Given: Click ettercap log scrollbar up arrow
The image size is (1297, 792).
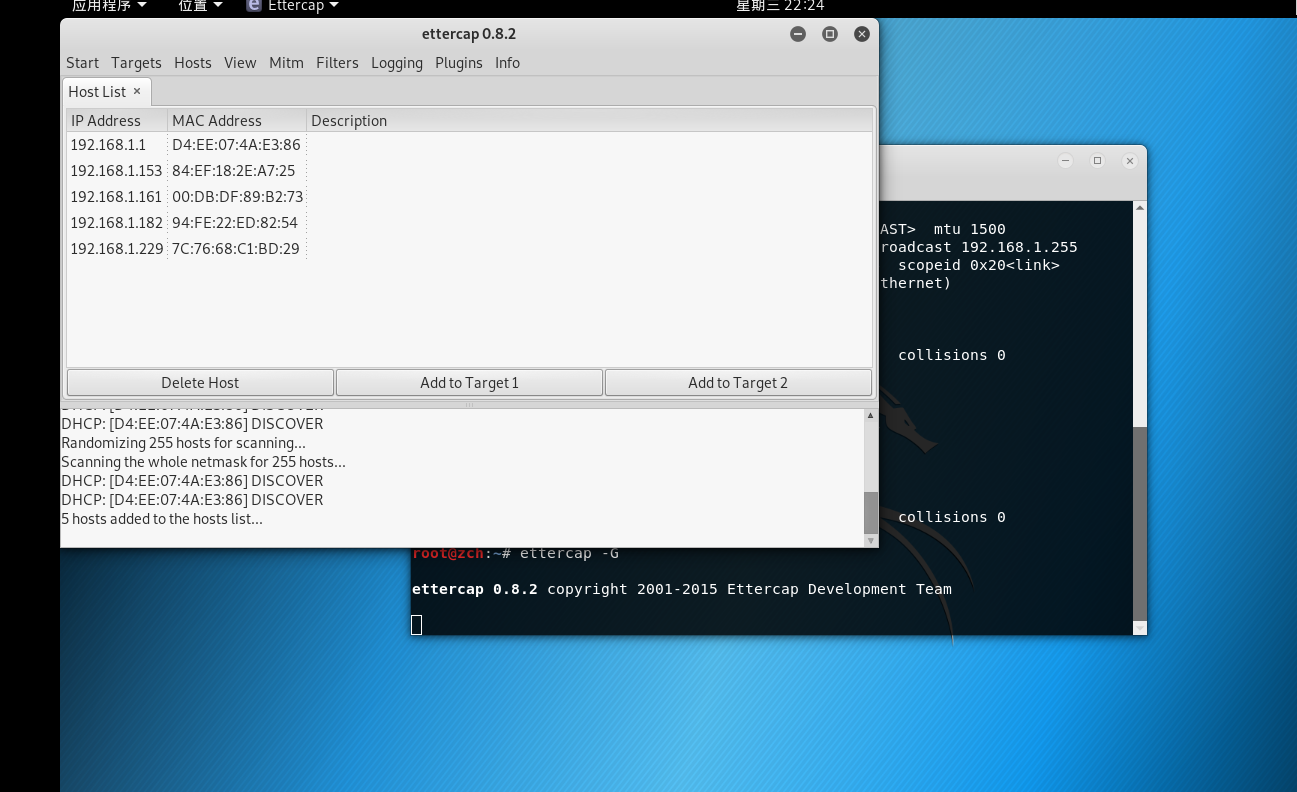Looking at the screenshot, I should tap(870, 415).
